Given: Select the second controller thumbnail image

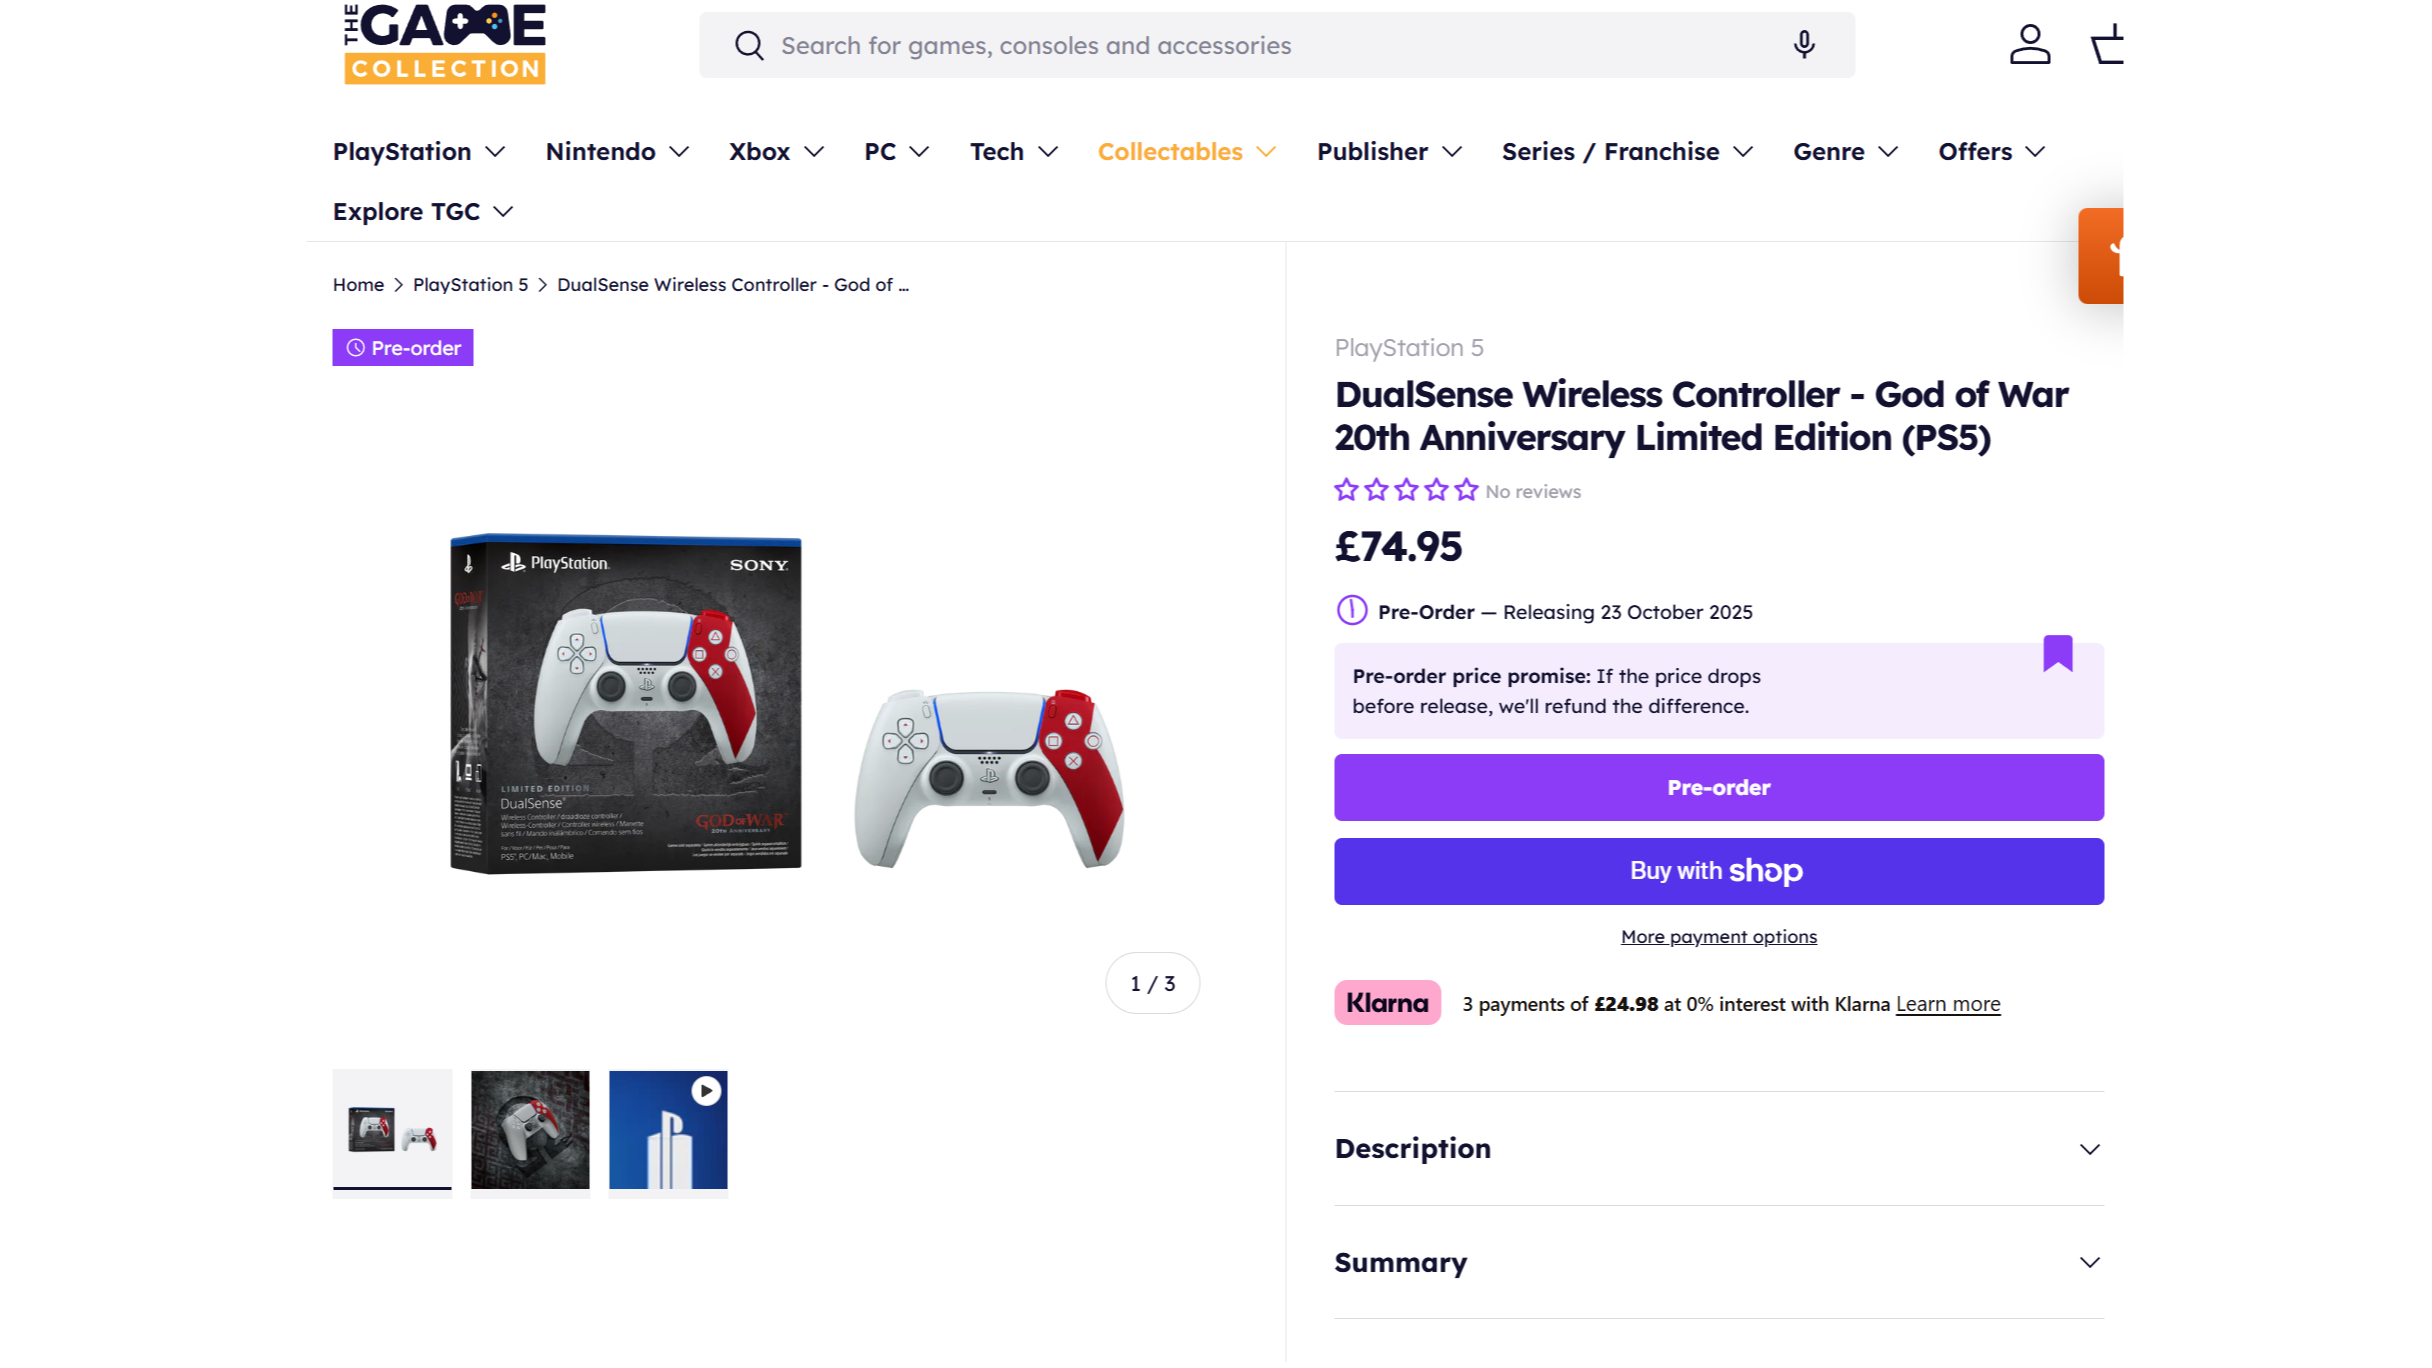Looking at the screenshot, I should point(530,1130).
